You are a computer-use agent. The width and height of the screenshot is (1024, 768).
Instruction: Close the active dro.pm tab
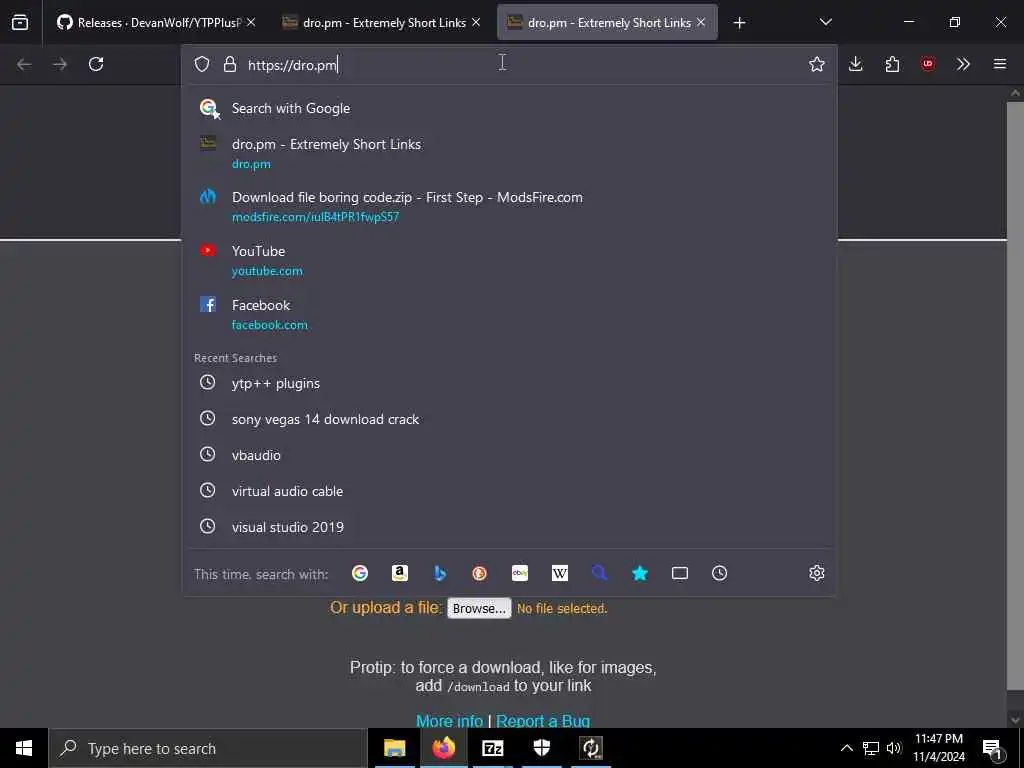[701, 22]
